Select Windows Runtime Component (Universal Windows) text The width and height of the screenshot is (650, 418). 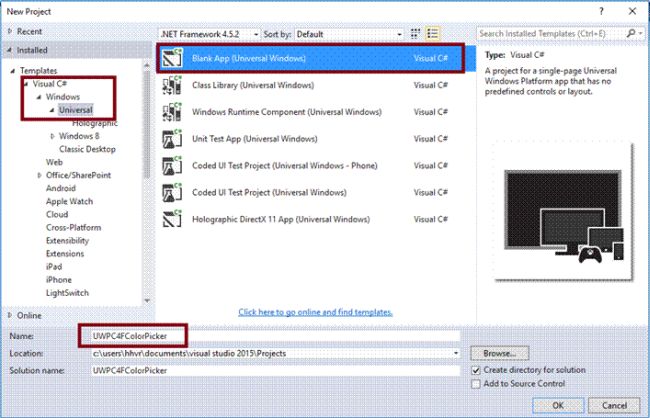[287, 112]
